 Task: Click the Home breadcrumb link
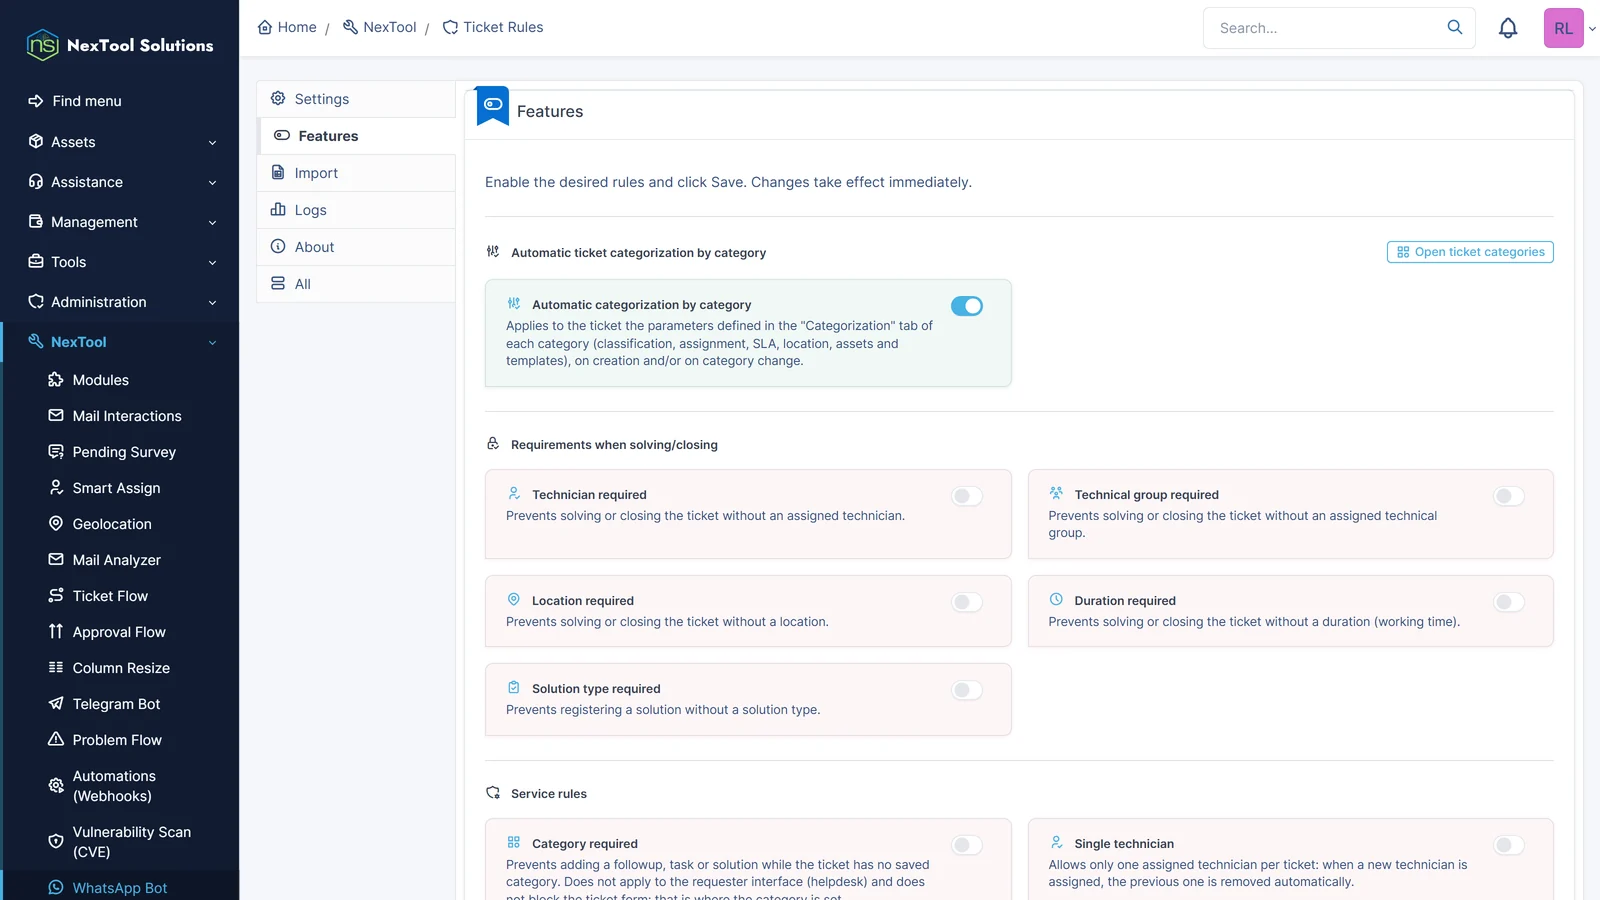click(287, 27)
